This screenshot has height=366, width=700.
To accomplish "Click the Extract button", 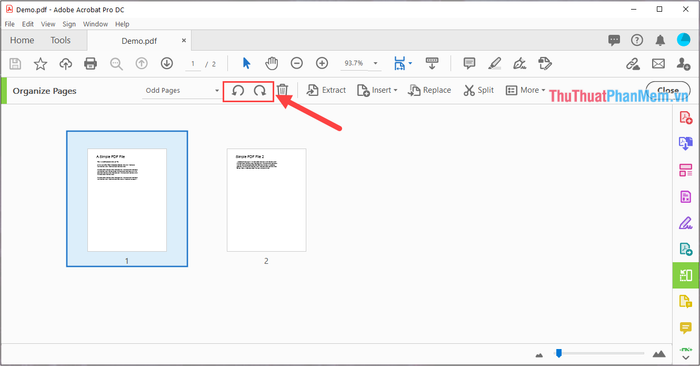I will pyautogui.click(x=326, y=90).
